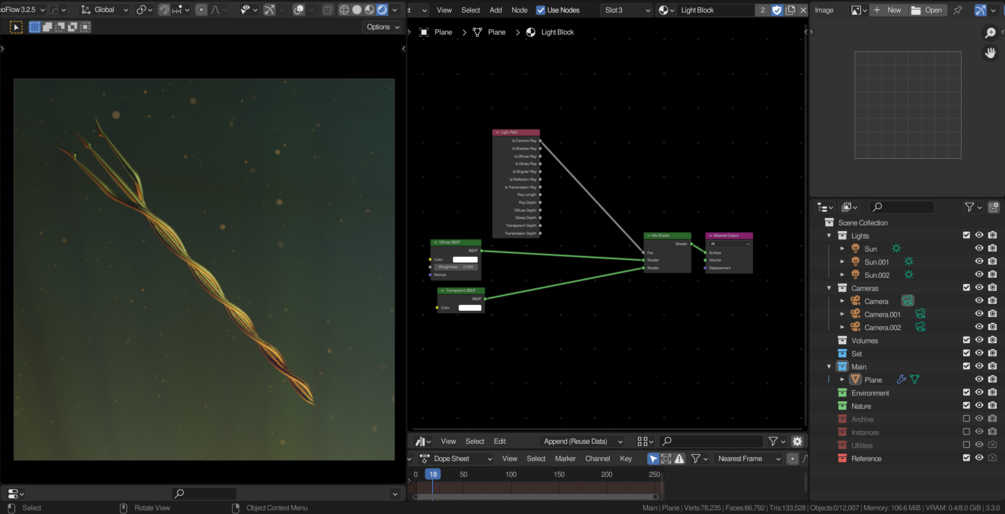This screenshot has height=514, width=1005.
Task: Open node editor View menu
Action: (x=444, y=10)
